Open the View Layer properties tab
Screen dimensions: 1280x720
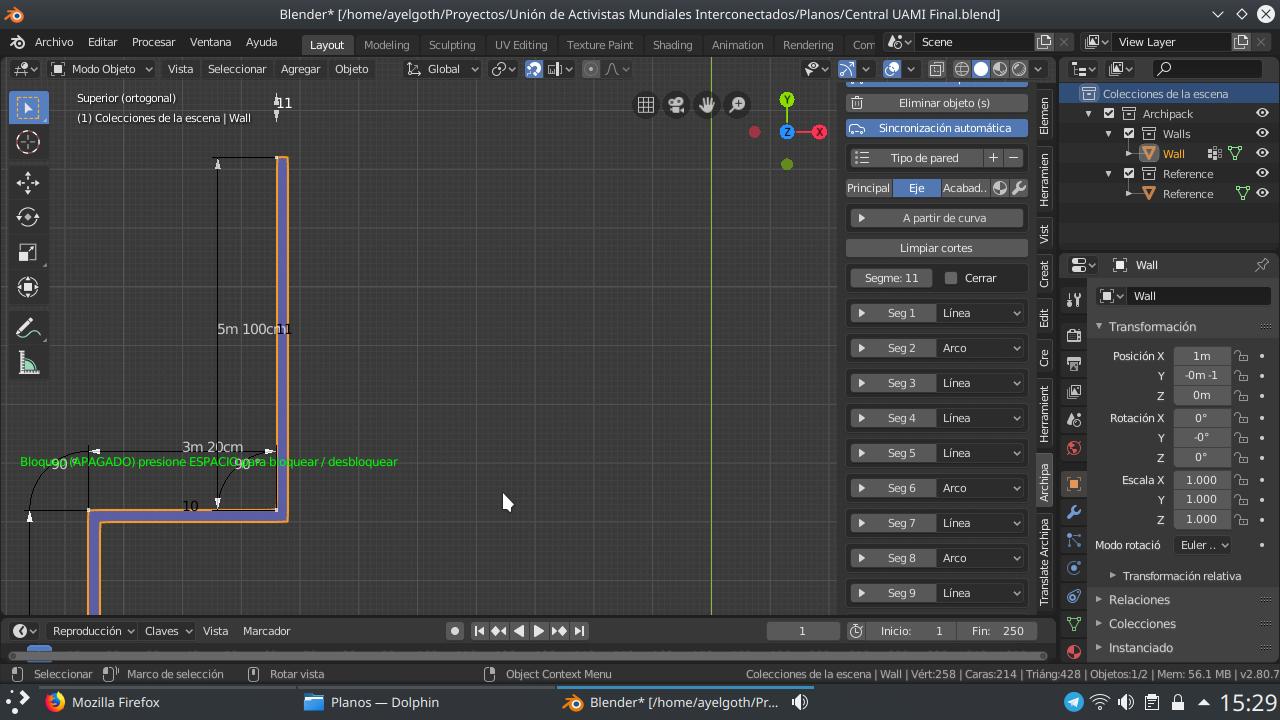point(1074,391)
